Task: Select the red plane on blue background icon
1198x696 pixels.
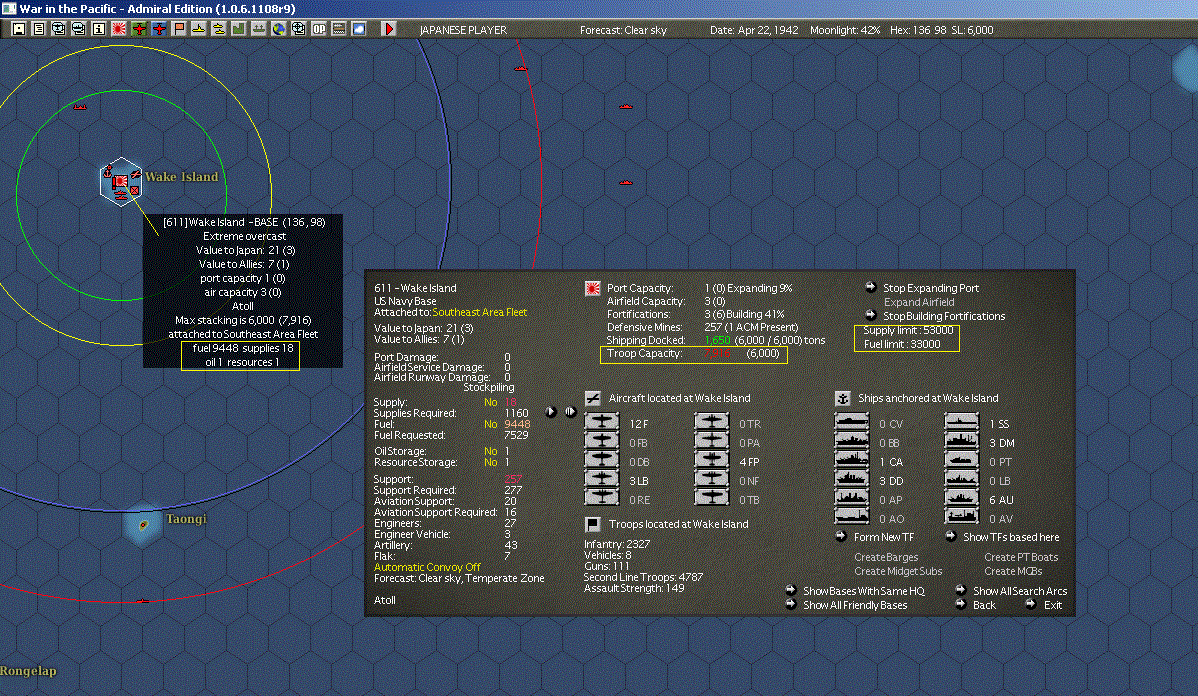Action: tap(159, 29)
